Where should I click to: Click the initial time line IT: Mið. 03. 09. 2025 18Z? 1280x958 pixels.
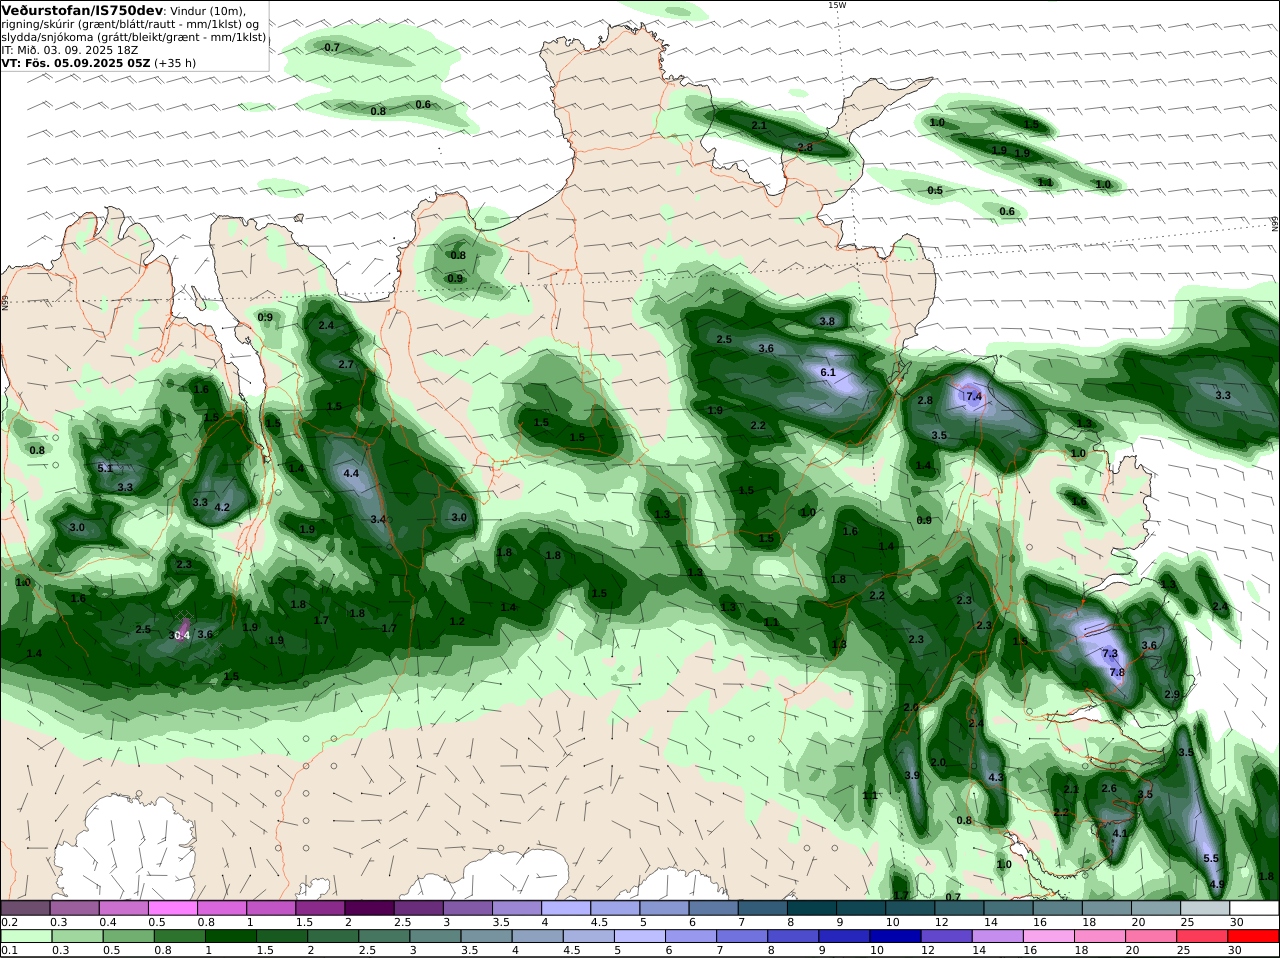tap(69, 49)
